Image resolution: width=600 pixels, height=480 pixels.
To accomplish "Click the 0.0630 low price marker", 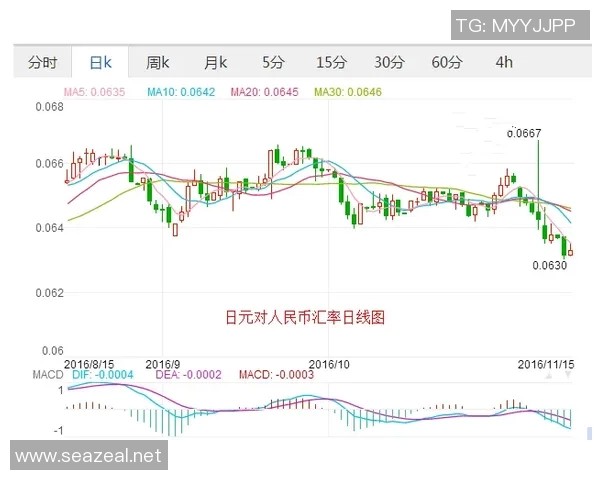I will (549, 266).
